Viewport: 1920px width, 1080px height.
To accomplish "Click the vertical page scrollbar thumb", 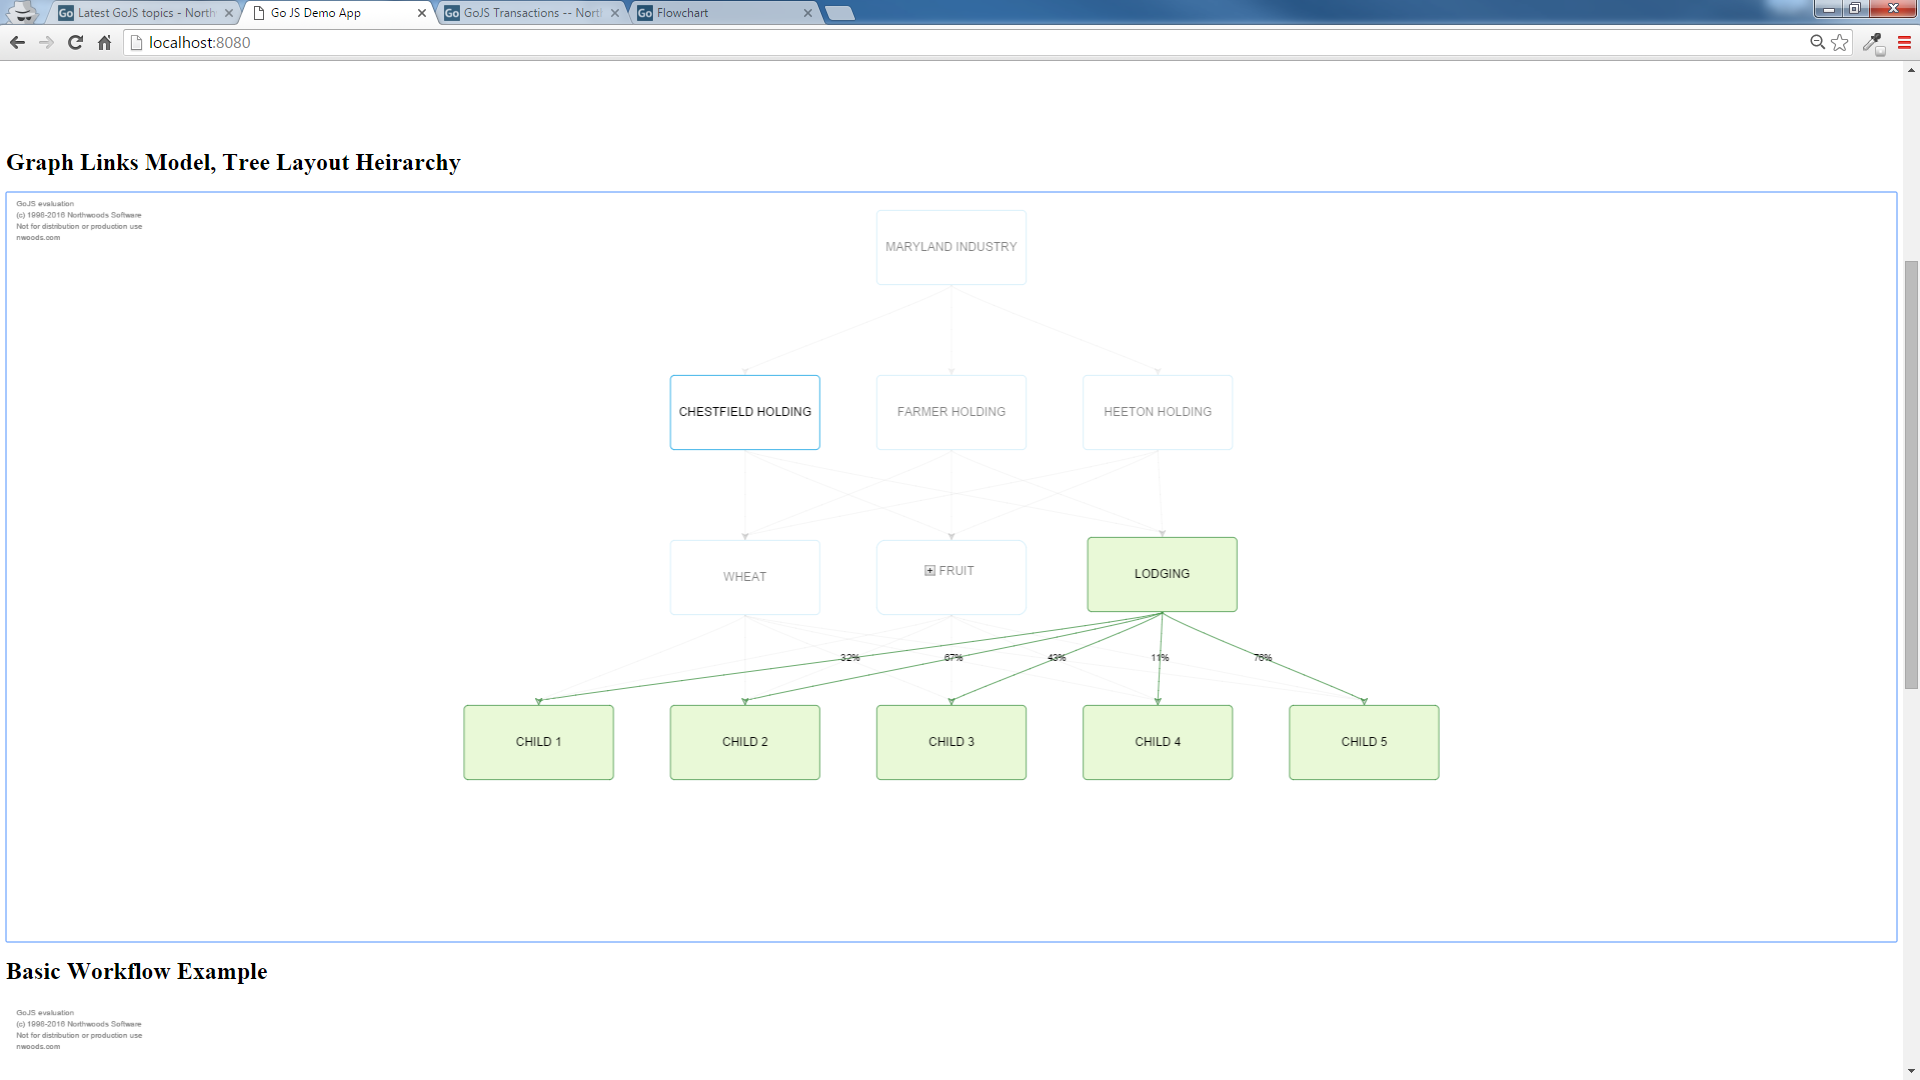I will 1911,475.
